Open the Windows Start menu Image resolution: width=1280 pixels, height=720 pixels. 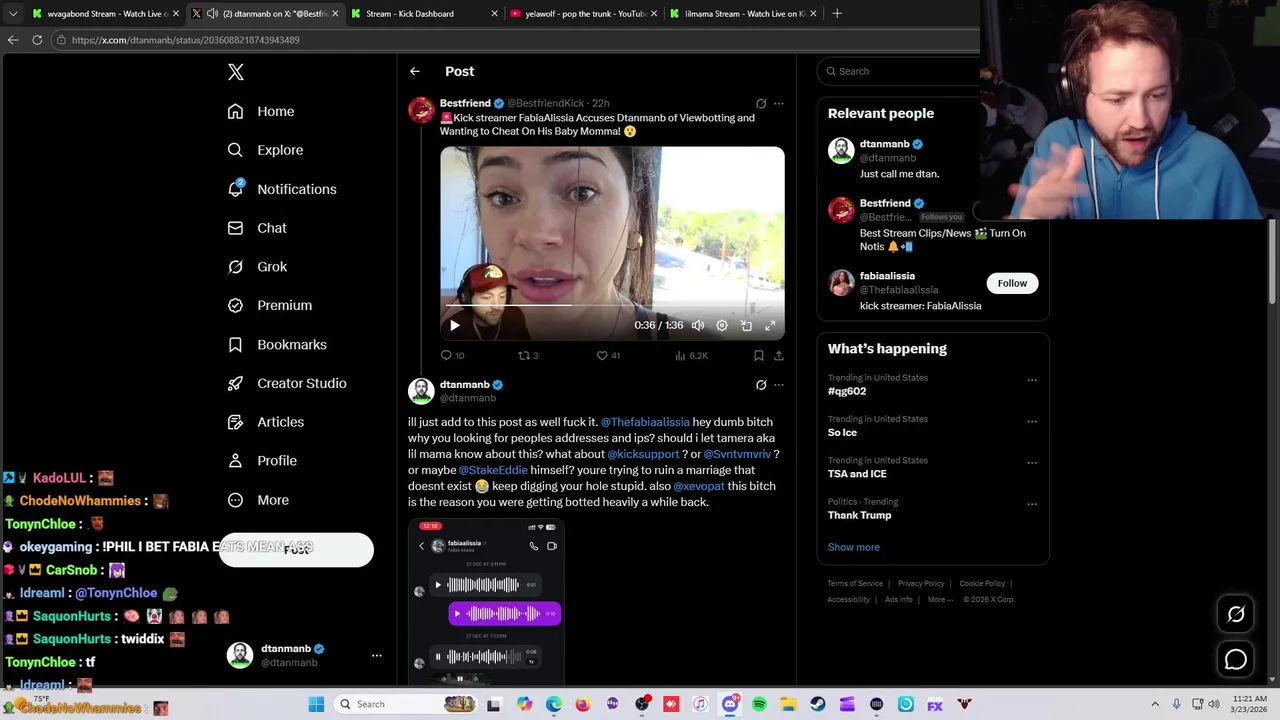tap(316, 704)
